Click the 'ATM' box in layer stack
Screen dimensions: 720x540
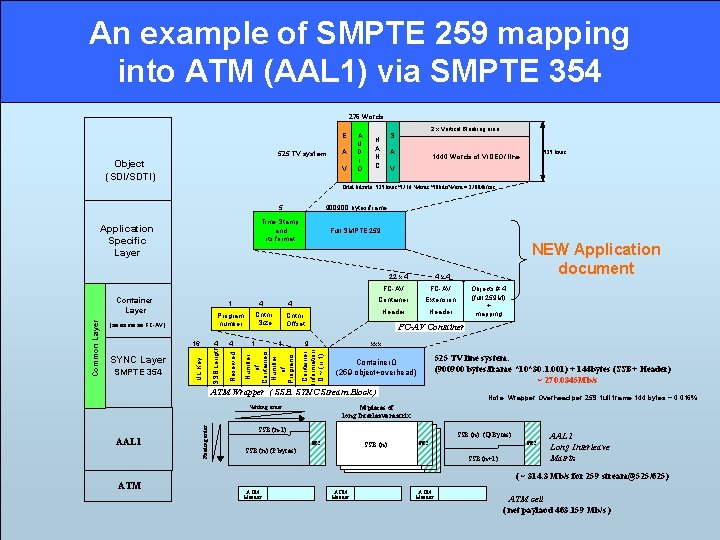[128, 486]
